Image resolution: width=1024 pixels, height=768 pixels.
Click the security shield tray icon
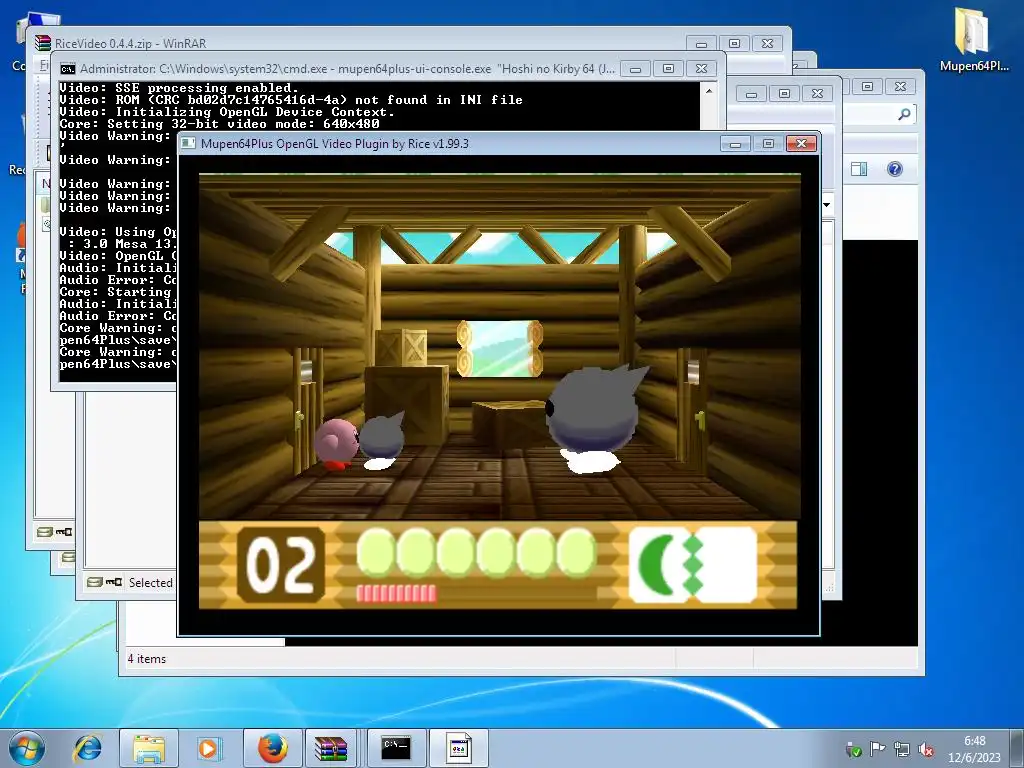(852, 750)
